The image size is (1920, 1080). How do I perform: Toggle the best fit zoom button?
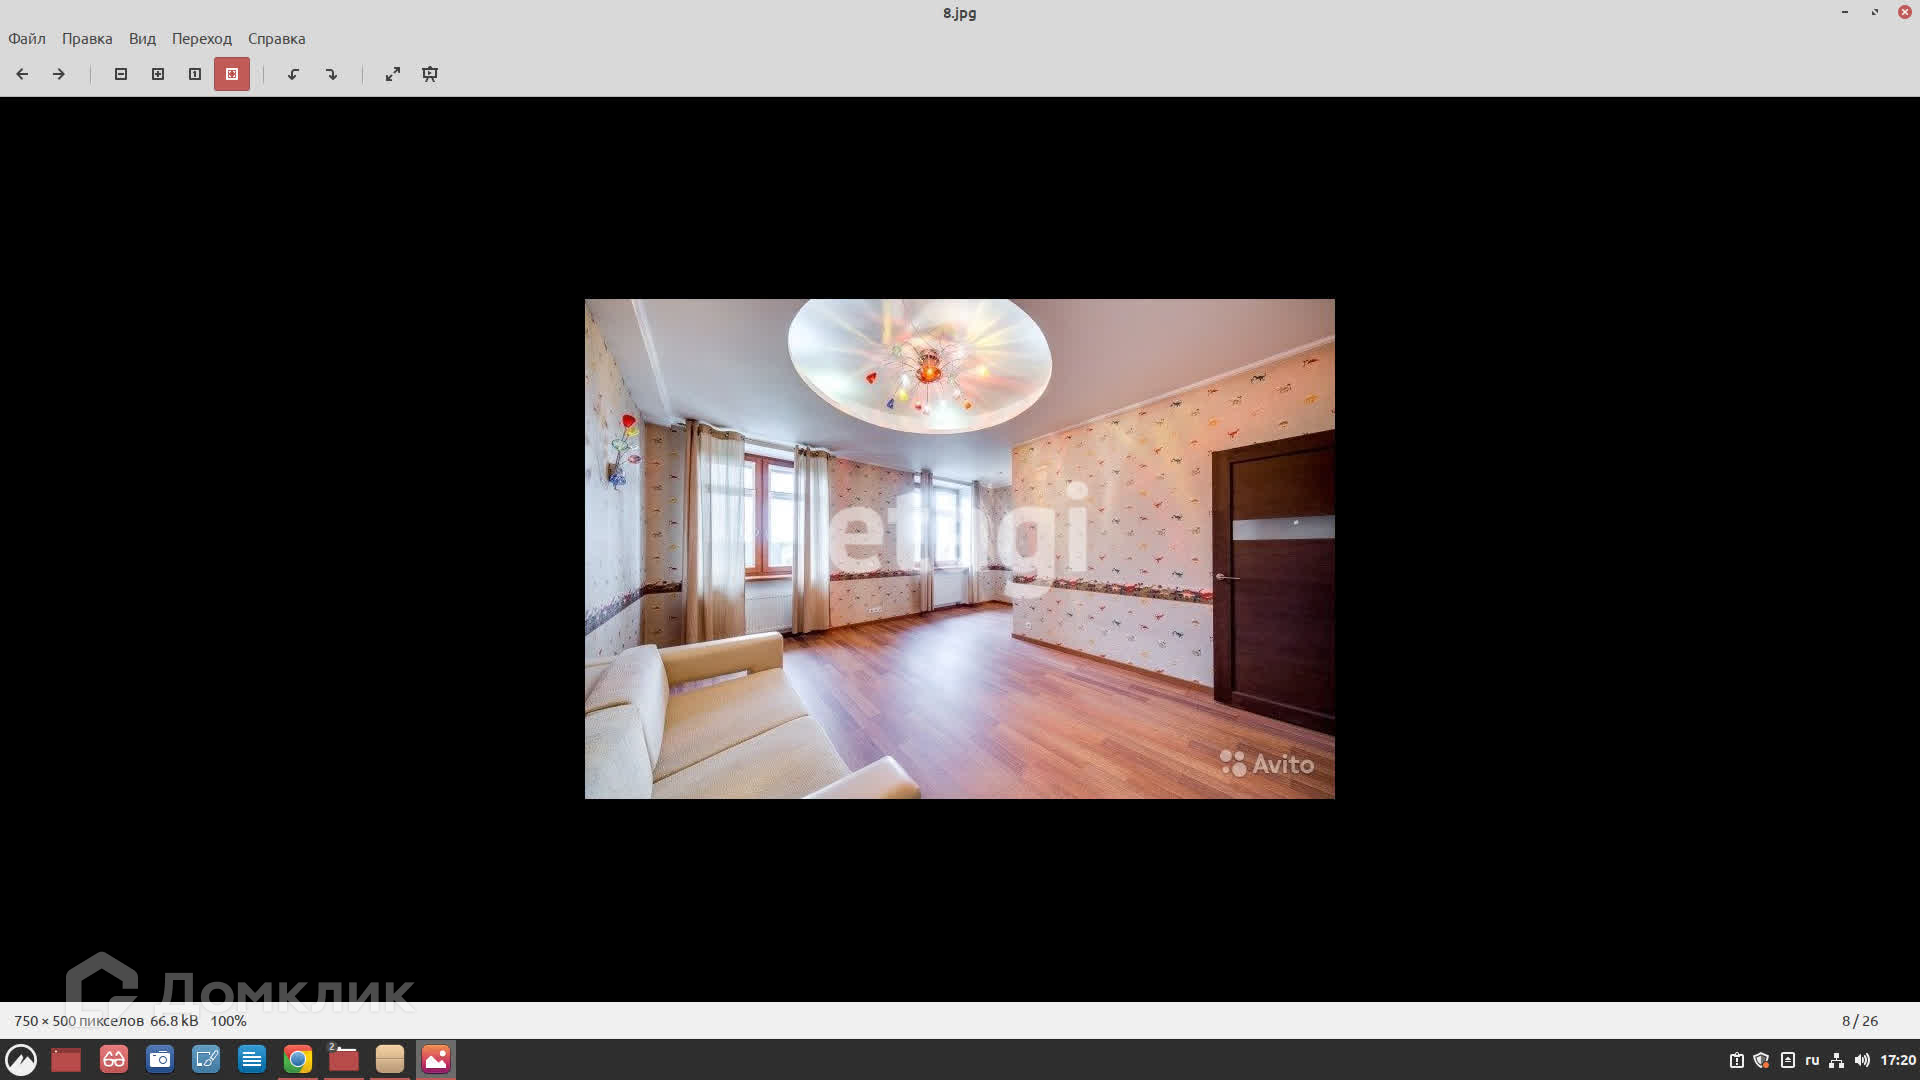pyautogui.click(x=232, y=74)
